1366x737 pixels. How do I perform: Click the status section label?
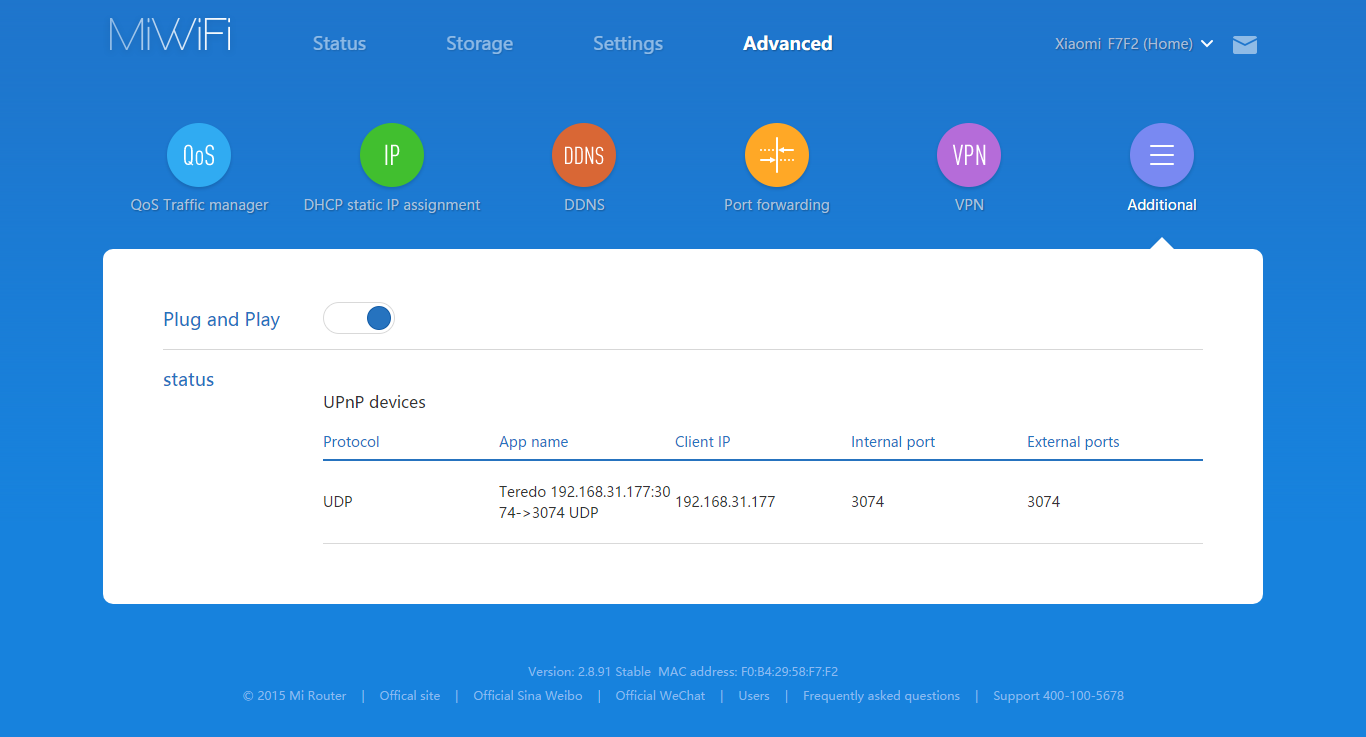point(188,380)
